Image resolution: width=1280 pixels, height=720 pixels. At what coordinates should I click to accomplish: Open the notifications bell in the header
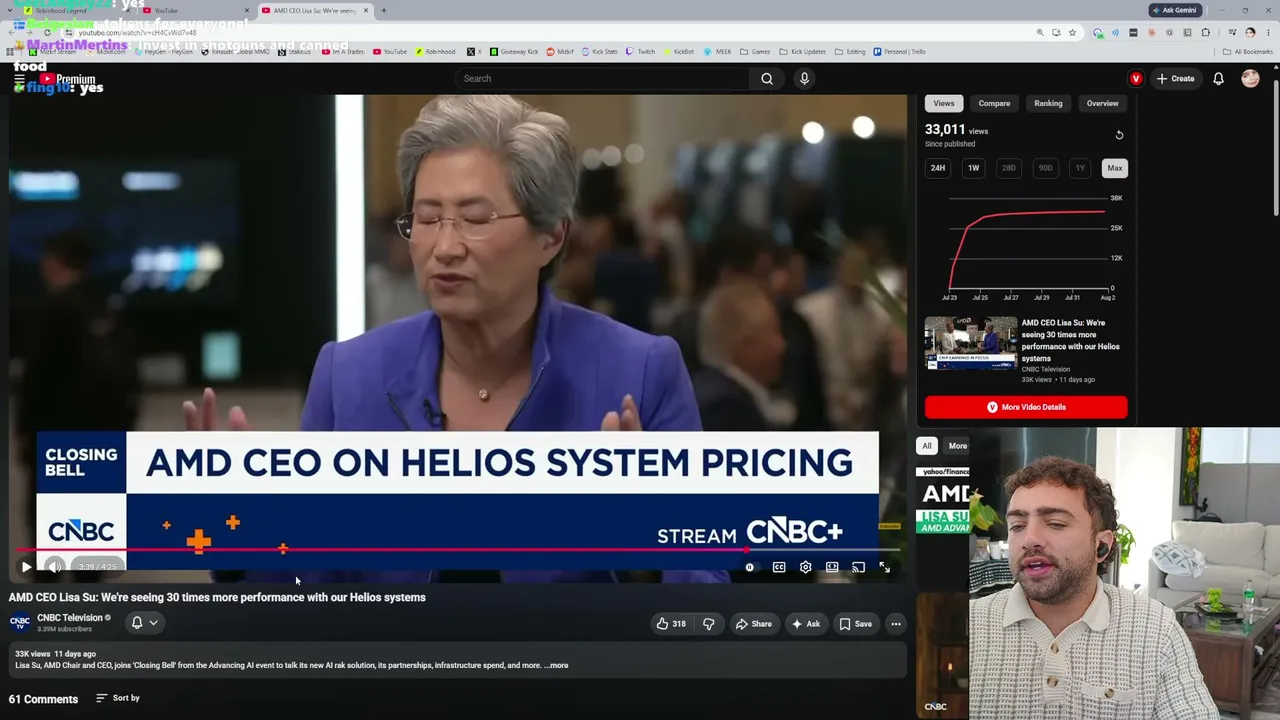[1218, 79]
